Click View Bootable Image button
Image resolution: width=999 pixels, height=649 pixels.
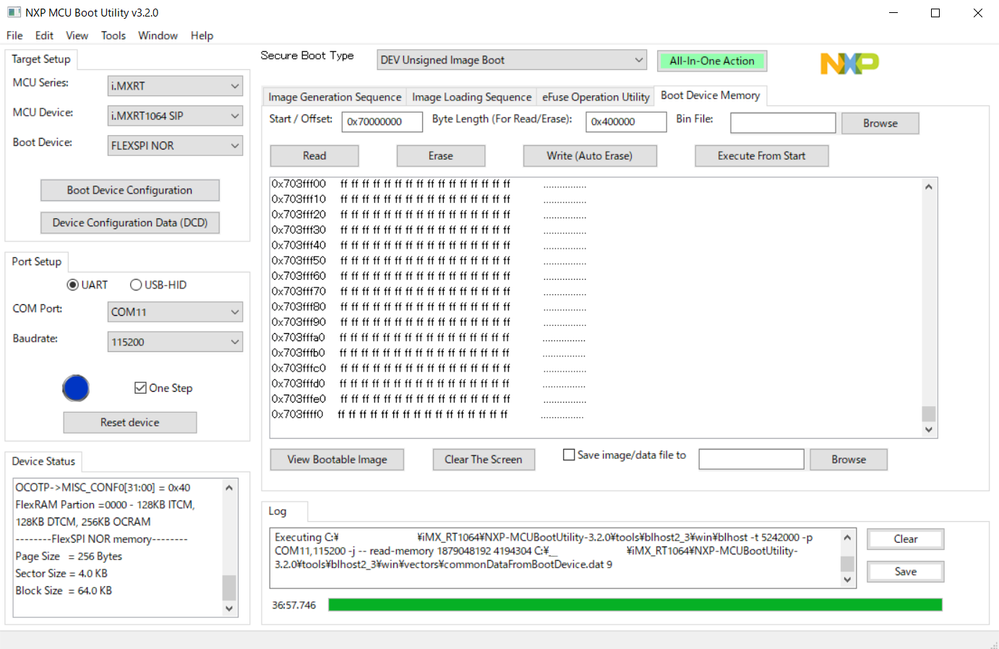click(337, 459)
